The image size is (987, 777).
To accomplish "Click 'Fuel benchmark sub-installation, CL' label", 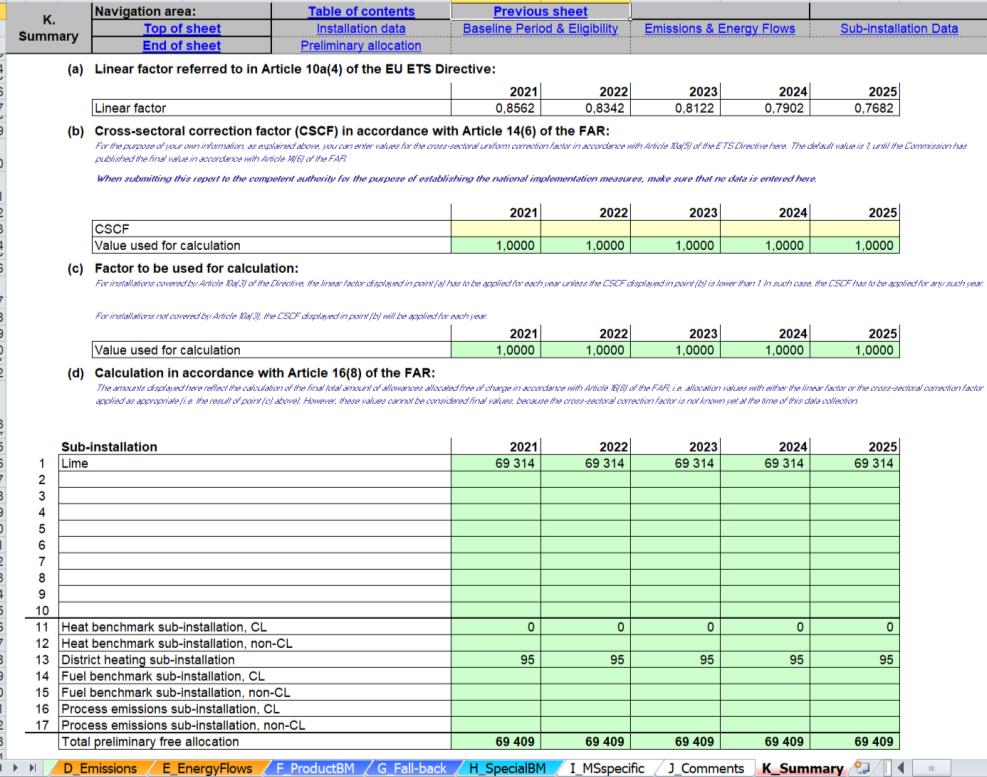I will pyautogui.click(x=255, y=676).
